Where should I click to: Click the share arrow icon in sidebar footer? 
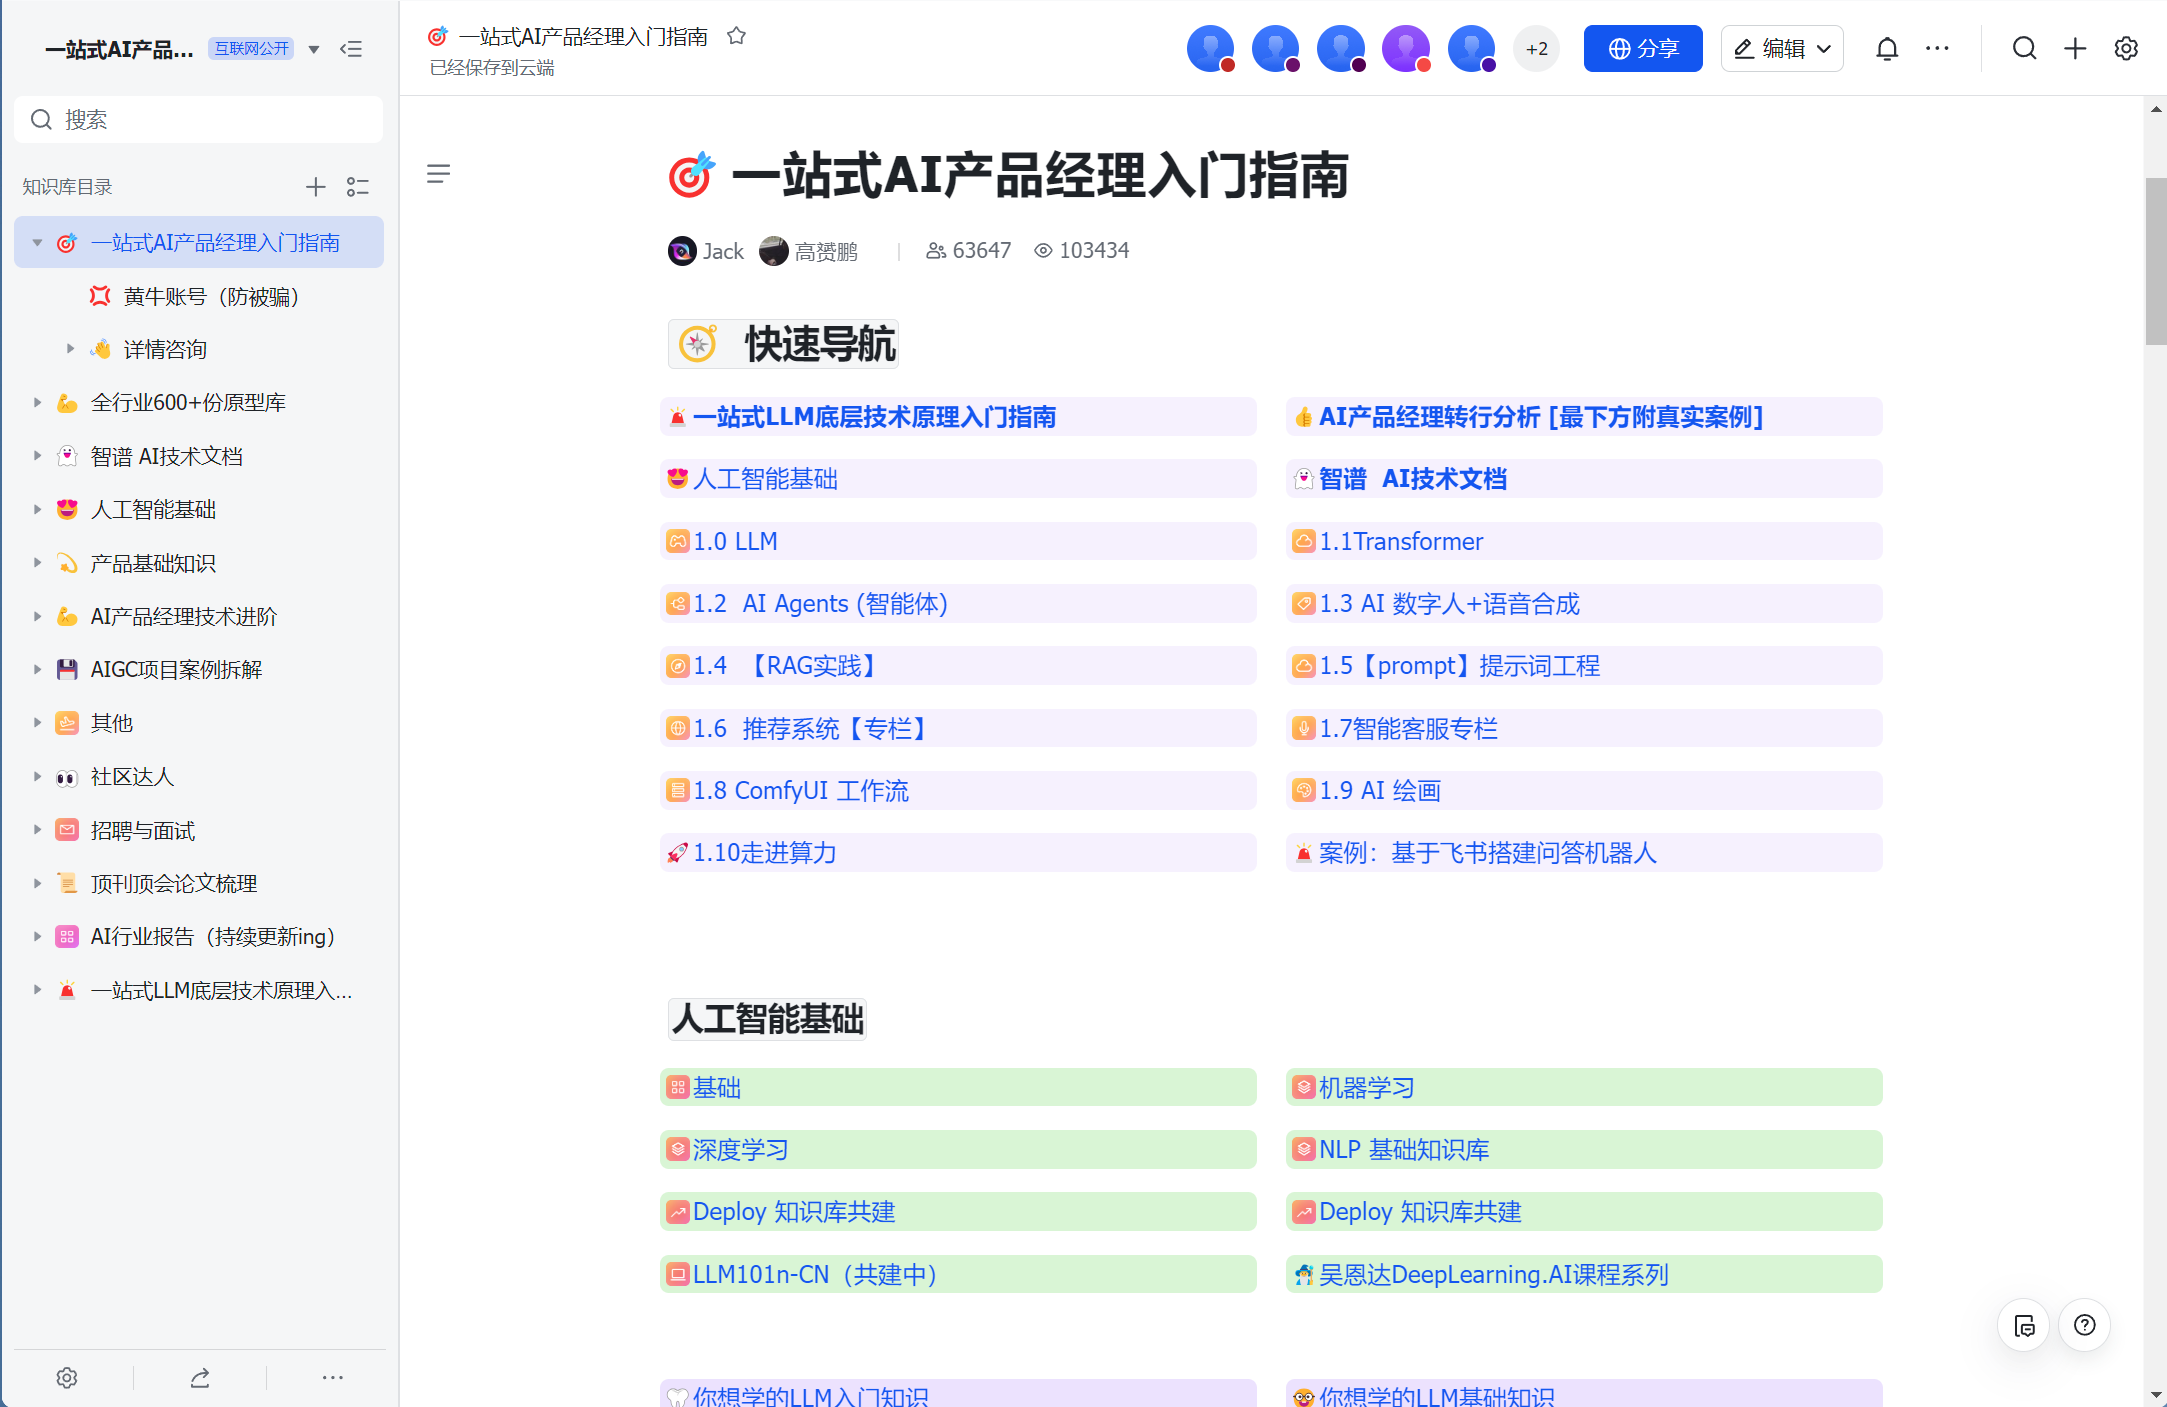tap(200, 1378)
